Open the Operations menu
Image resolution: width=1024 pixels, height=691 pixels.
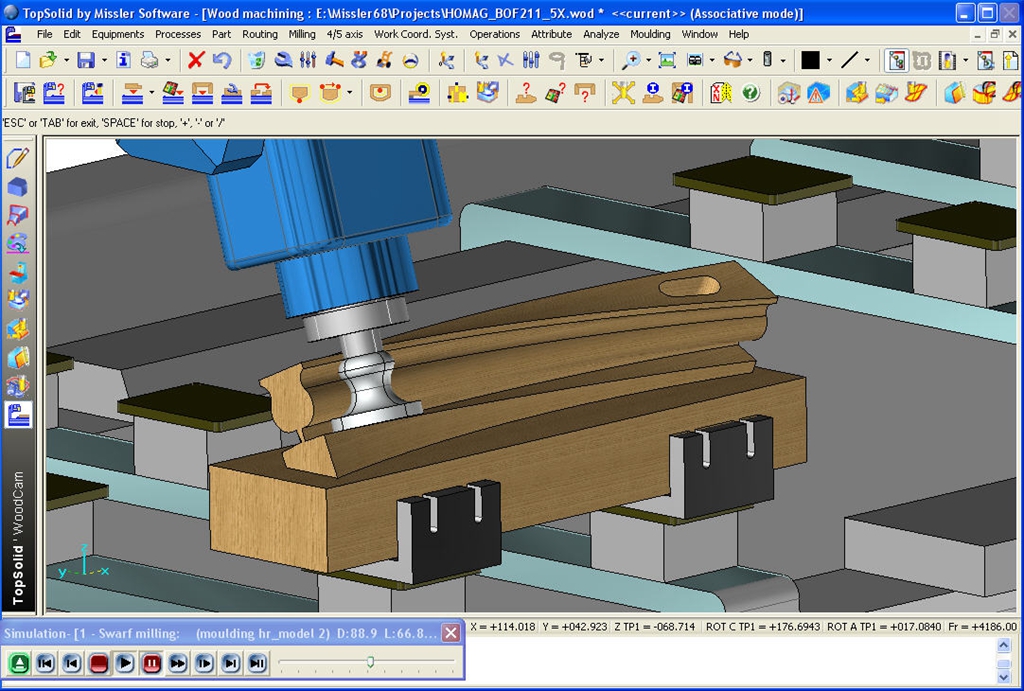click(x=494, y=34)
